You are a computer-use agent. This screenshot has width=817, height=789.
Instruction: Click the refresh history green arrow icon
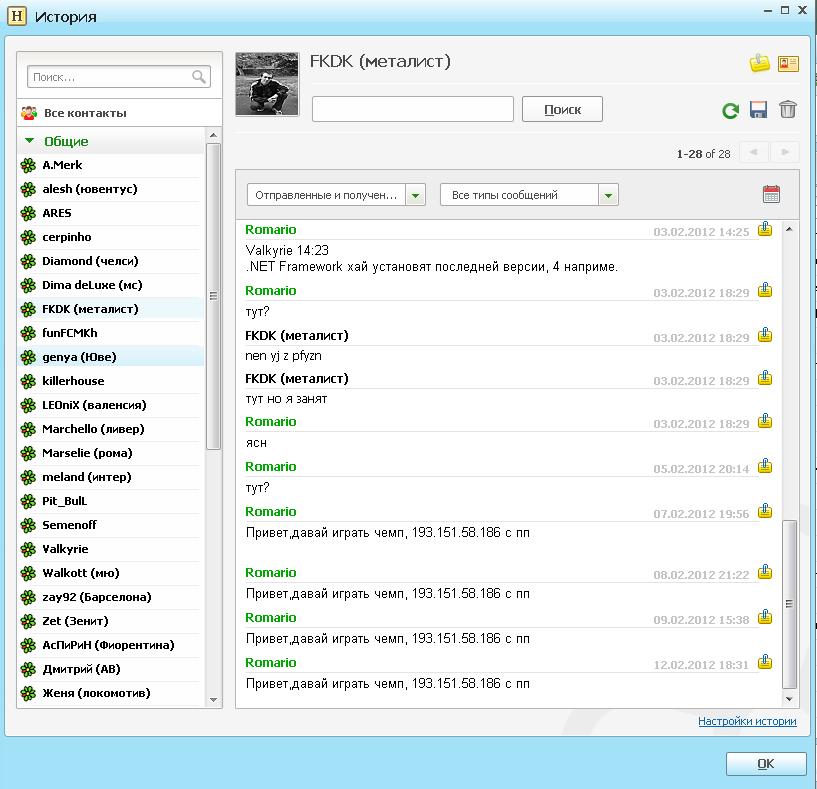pos(731,110)
